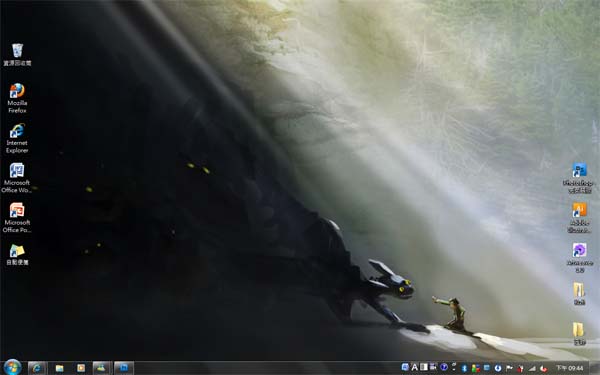Select the Adobe Illustrator desktop shortcut
The width and height of the screenshot is (600, 375).
(x=579, y=218)
